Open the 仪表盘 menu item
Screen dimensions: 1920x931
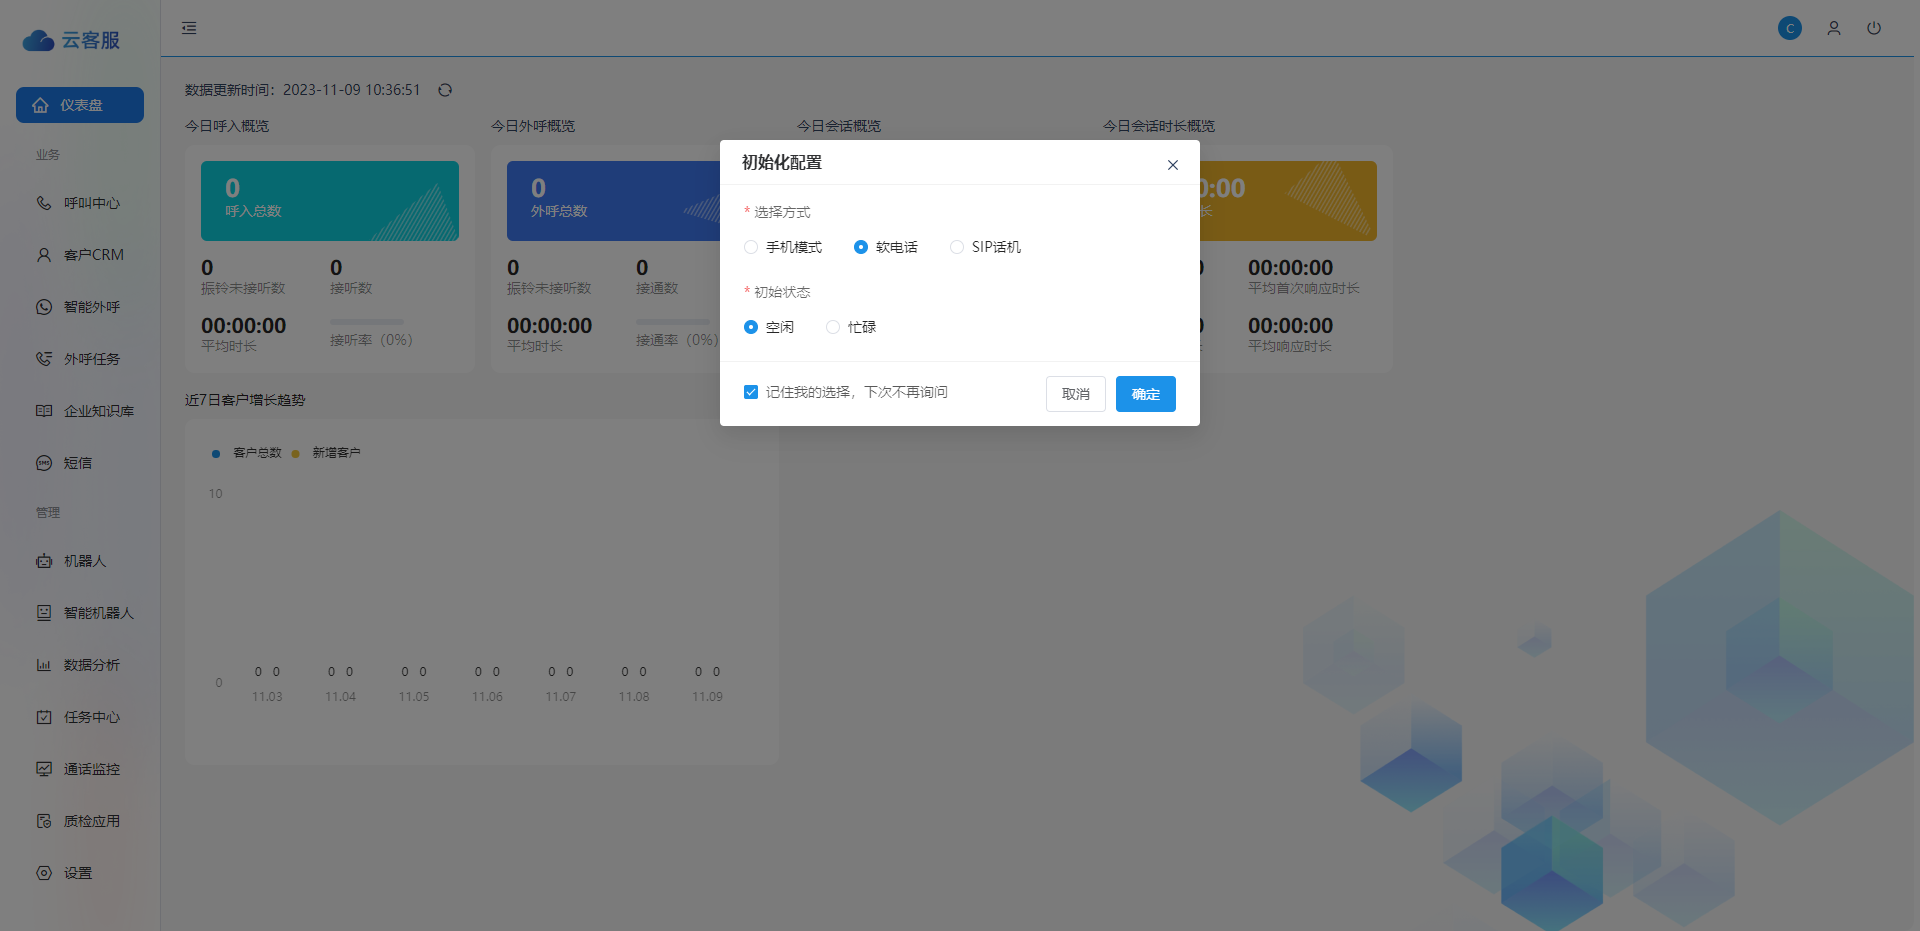pos(80,105)
